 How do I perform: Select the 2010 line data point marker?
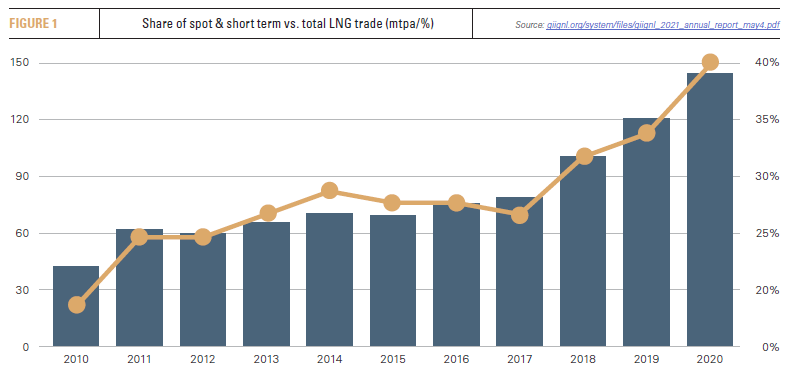tap(76, 304)
